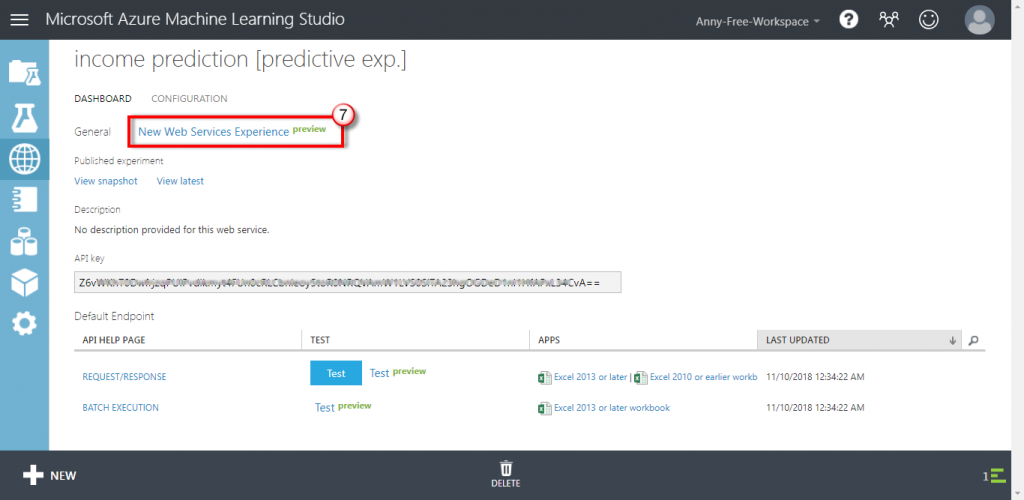Open the Trained Models cube icon

click(x=24, y=282)
